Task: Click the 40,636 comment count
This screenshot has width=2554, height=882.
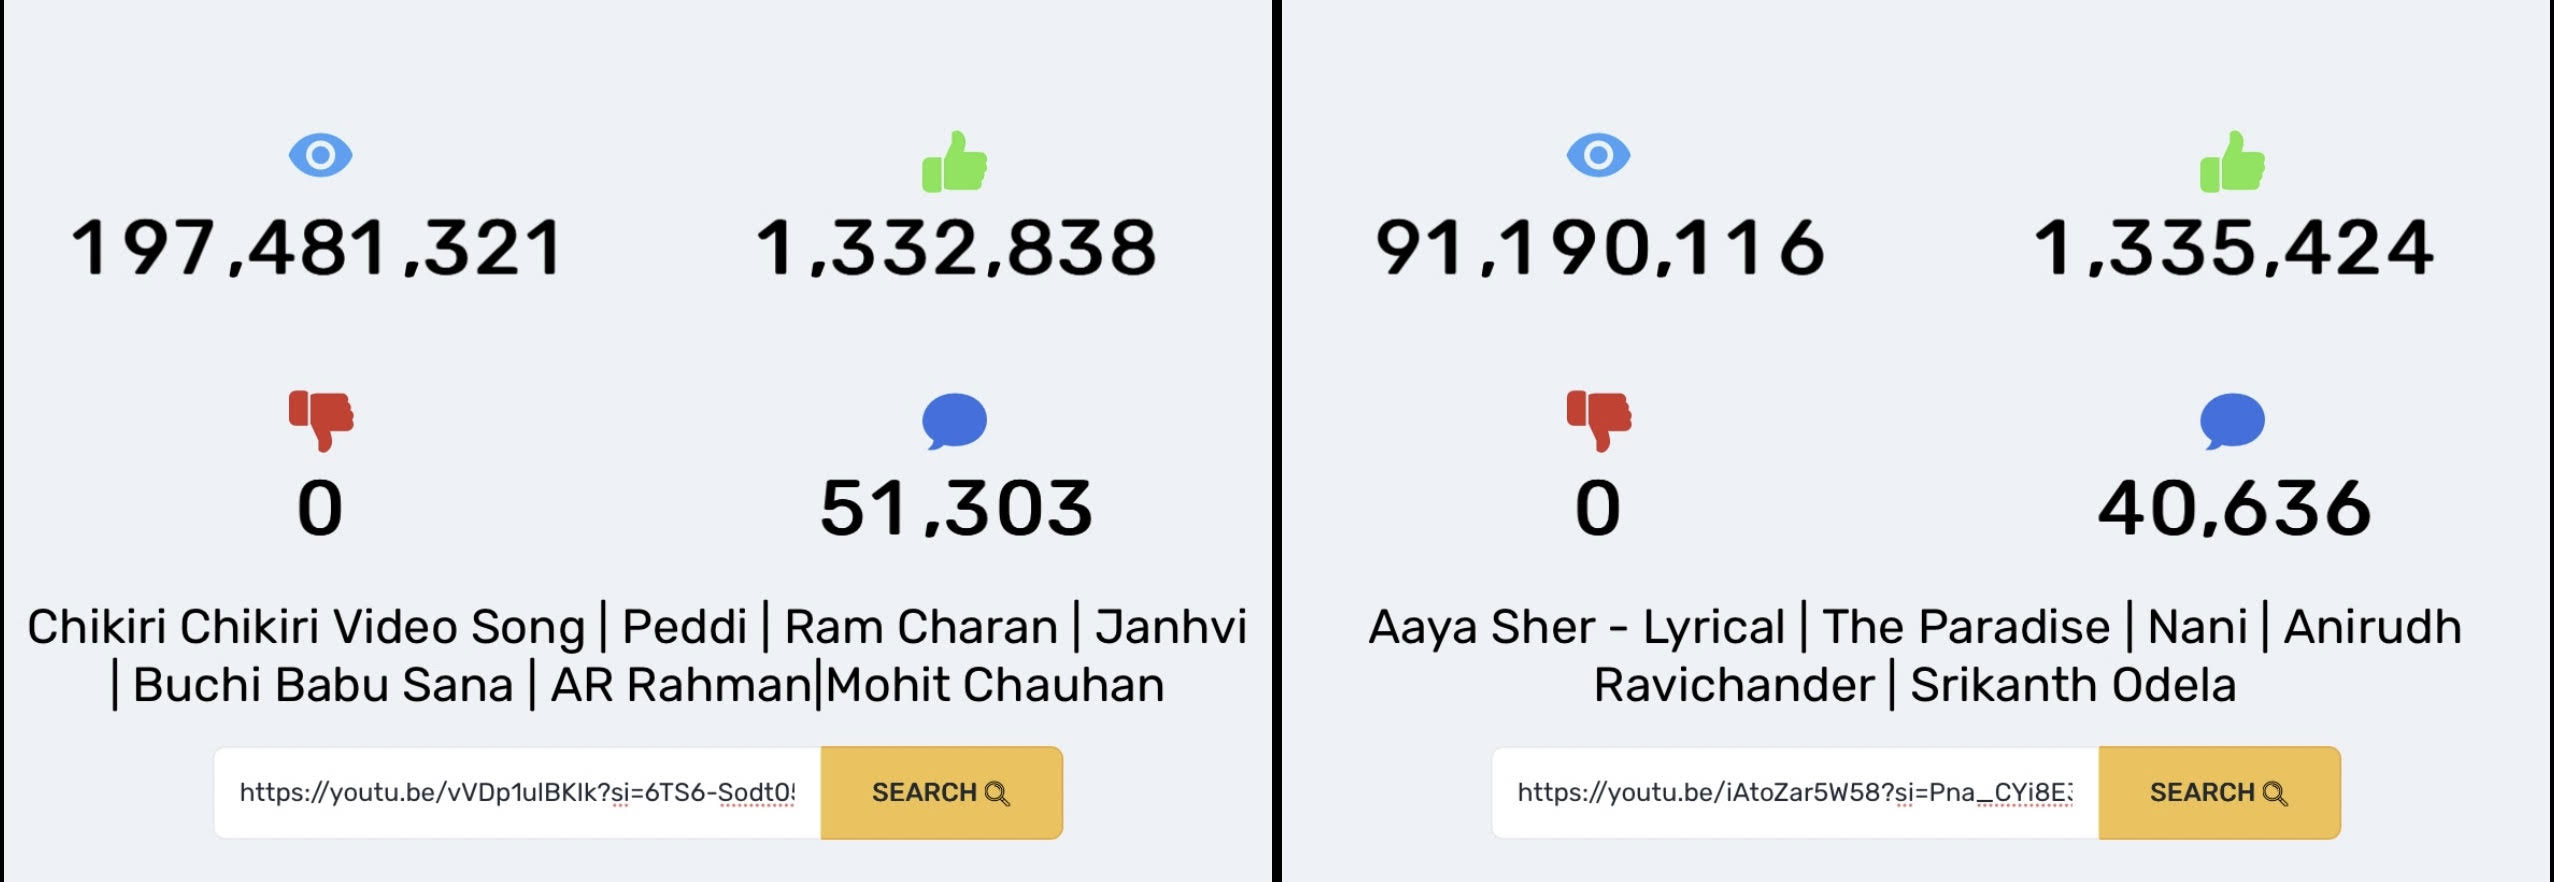Action: click(2234, 508)
